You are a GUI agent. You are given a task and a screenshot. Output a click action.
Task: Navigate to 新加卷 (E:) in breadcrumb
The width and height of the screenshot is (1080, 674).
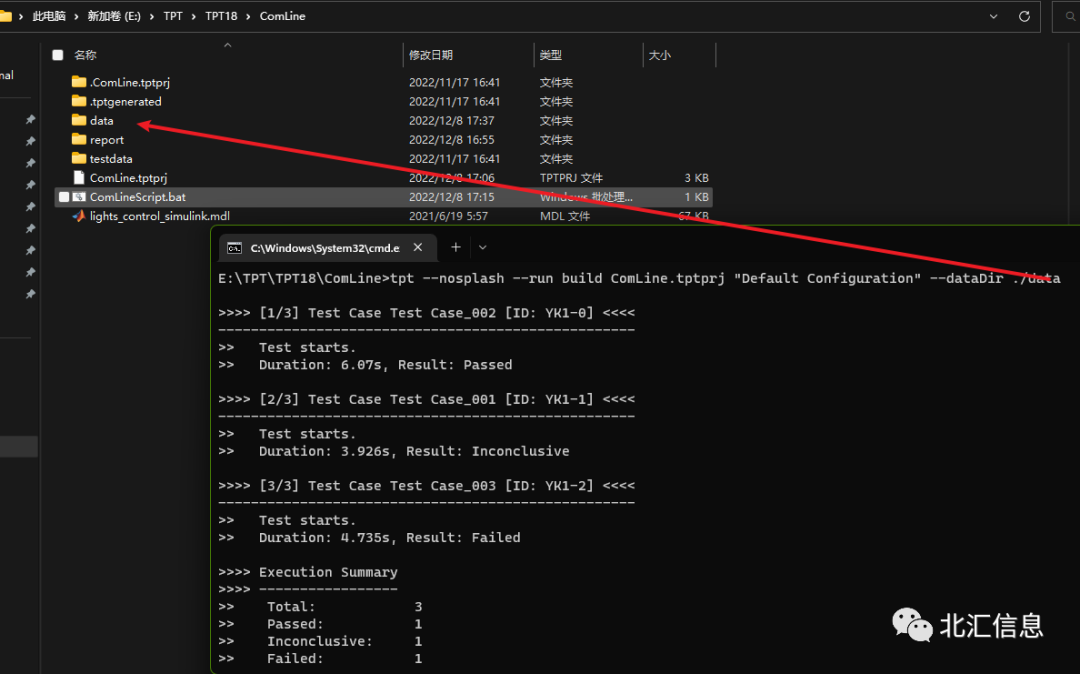[x=114, y=16]
